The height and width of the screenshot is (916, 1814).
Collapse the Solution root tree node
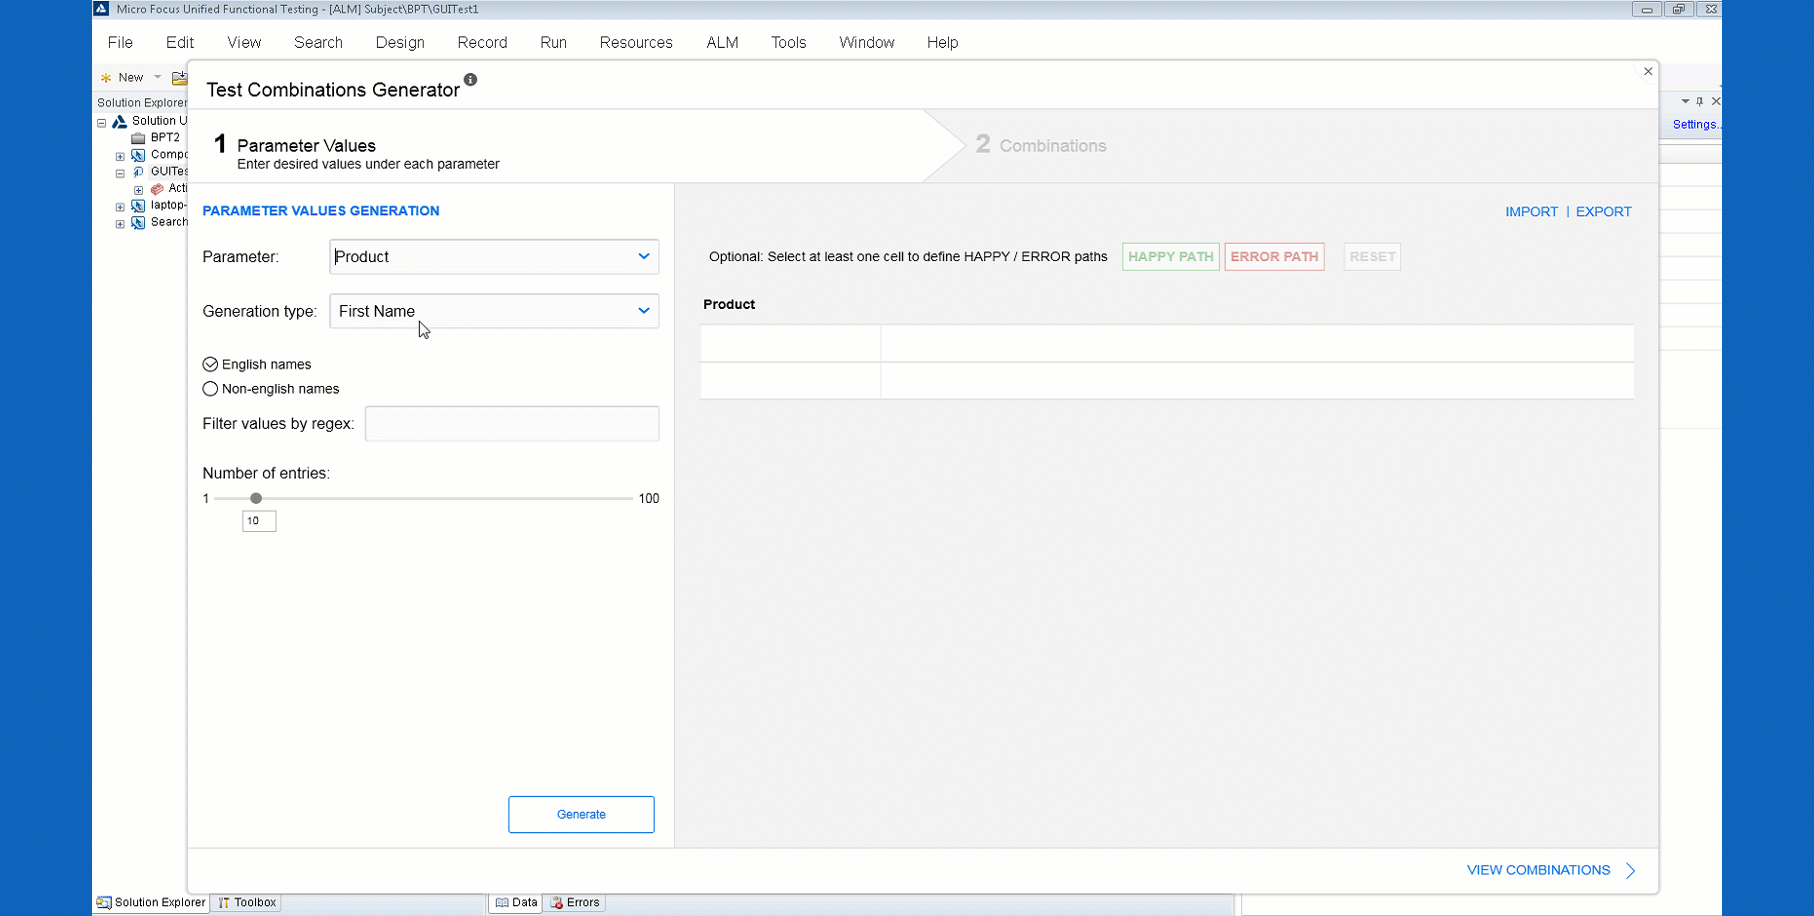pos(102,122)
